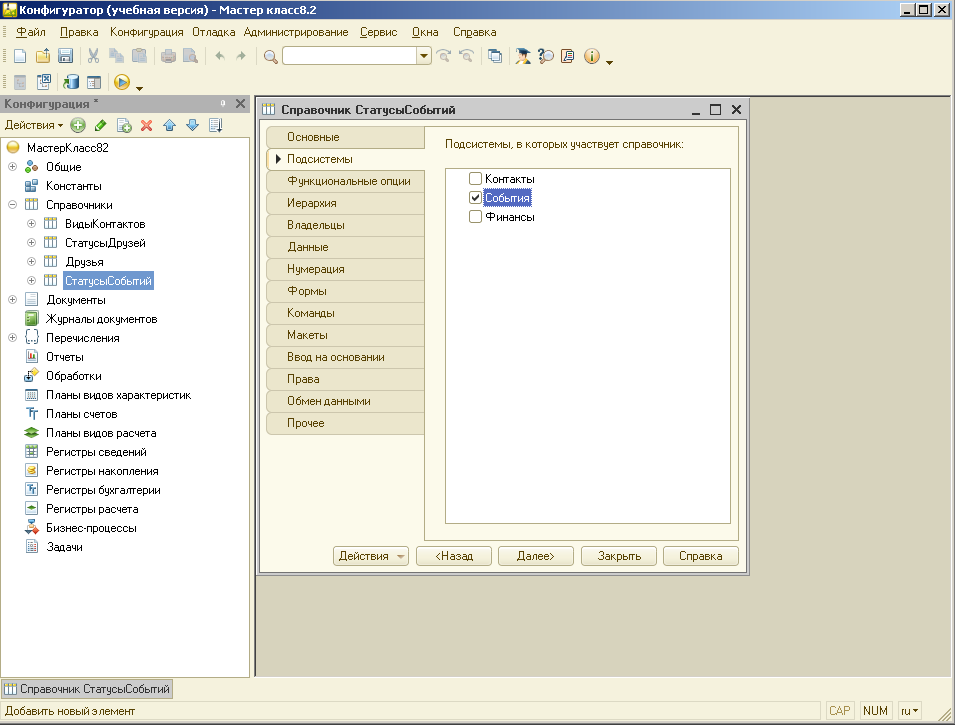Start debugging with the play icon
Viewport: 955px width, 725px height.
point(122,83)
